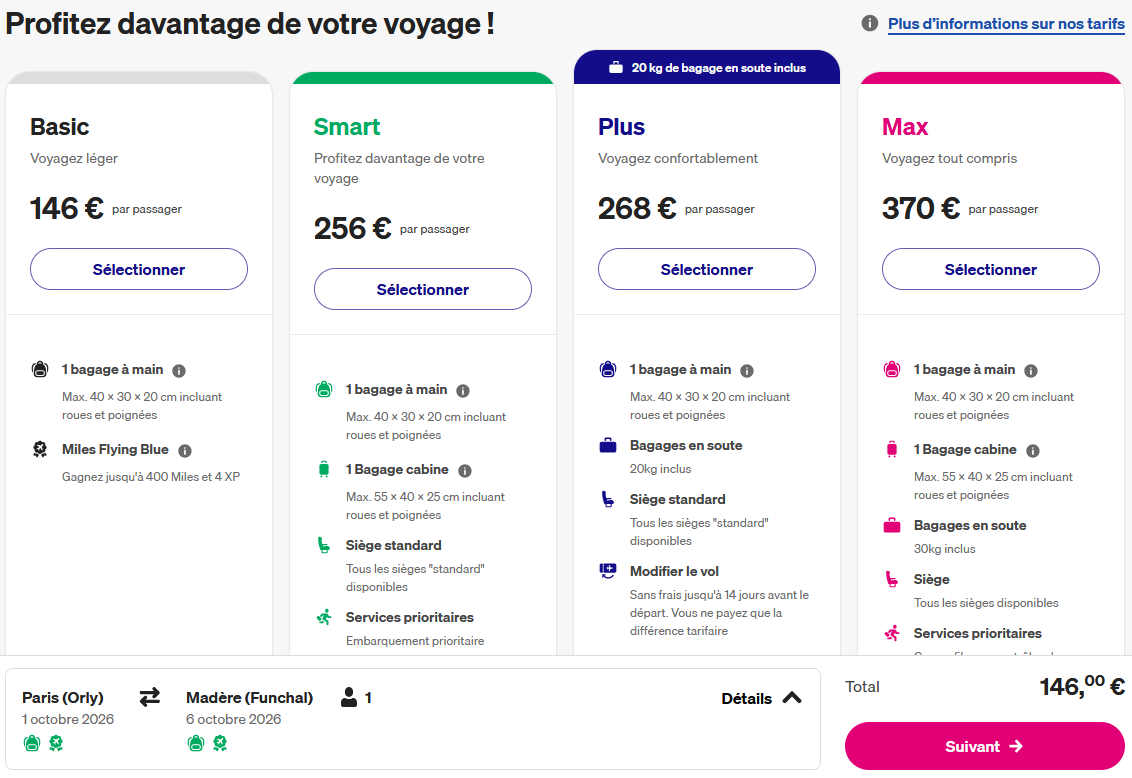Click the passenger count icon
Image resolution: width=1132 pixels, height=778 pixels.
tap(349, 697)
